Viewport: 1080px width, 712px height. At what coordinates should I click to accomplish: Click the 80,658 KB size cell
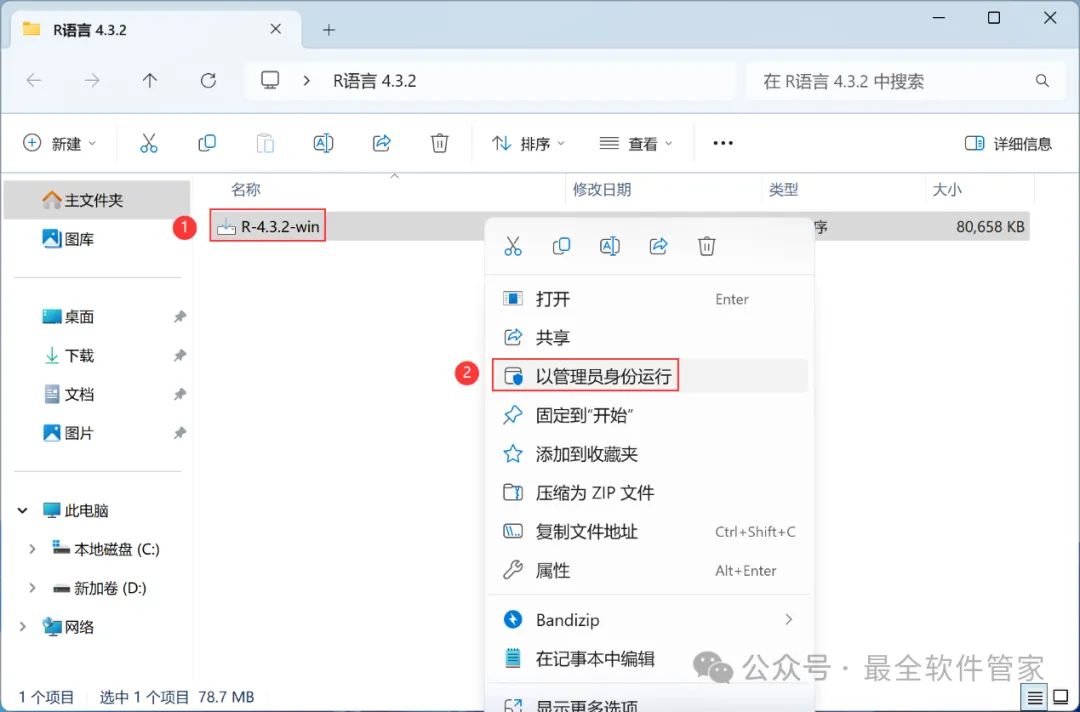[990, 227]
